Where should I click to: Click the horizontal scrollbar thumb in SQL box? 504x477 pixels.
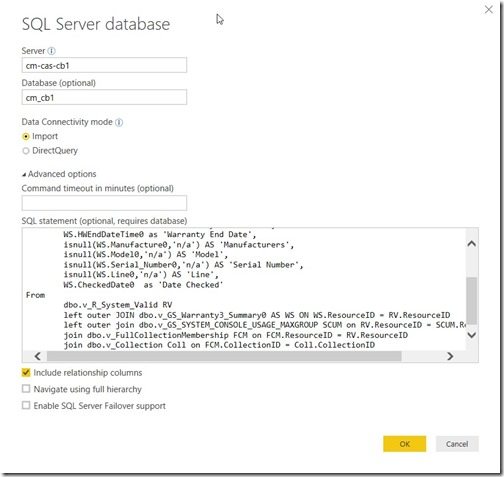click(224, 356)
